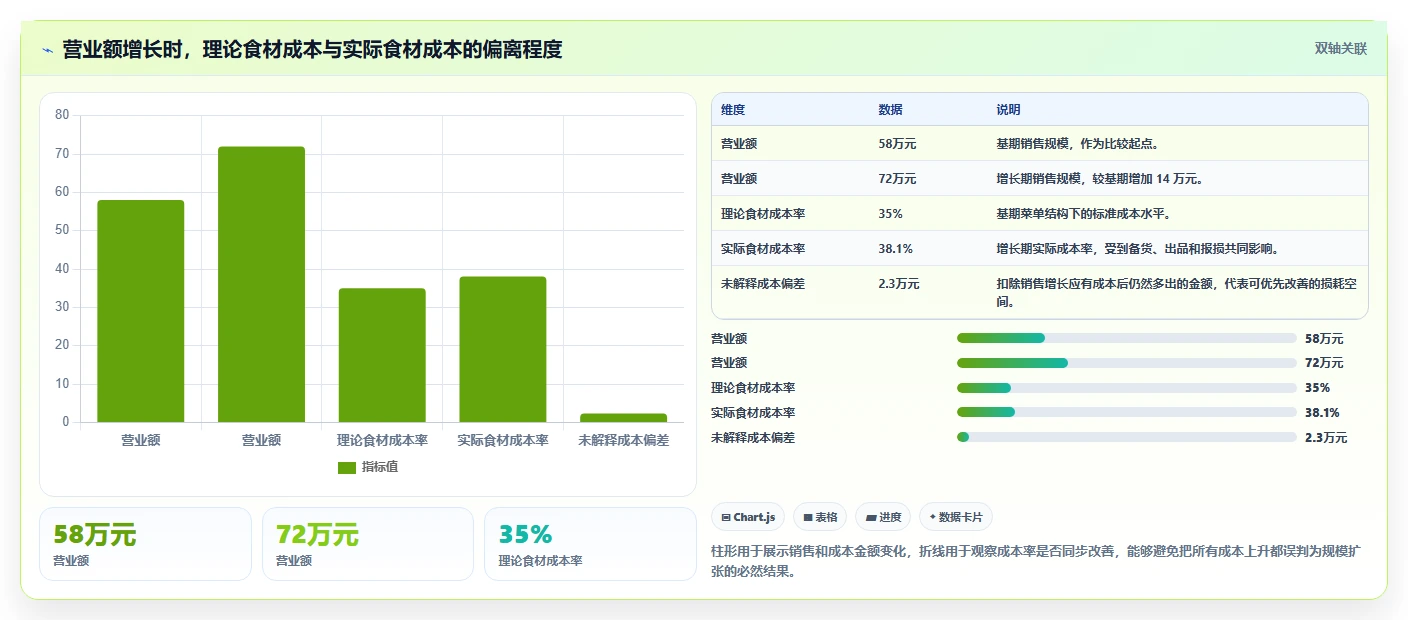Screen dimensions: 1408x620
Task: Click 实际食材成本率 label in progress list
Action: (753, 413)
